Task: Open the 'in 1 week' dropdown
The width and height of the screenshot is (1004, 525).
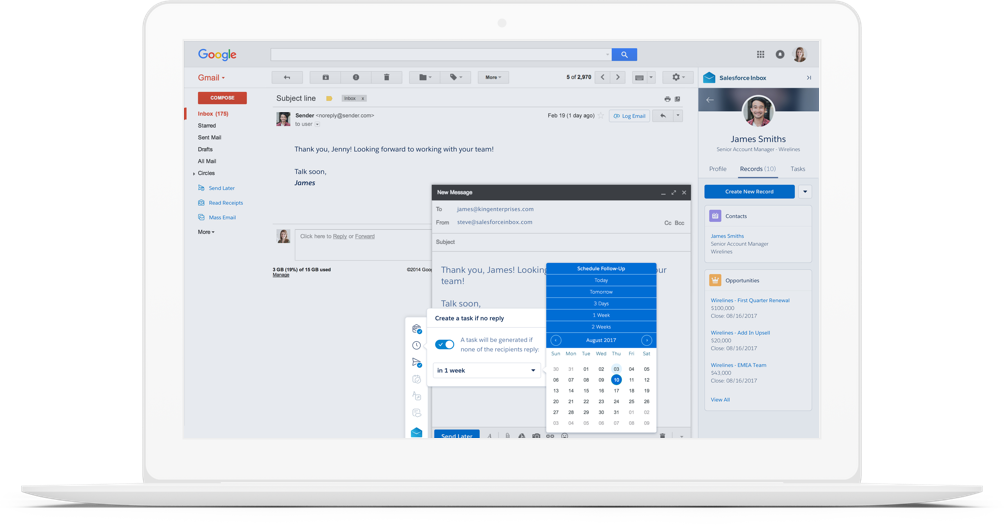Action: tap(486, 370)
